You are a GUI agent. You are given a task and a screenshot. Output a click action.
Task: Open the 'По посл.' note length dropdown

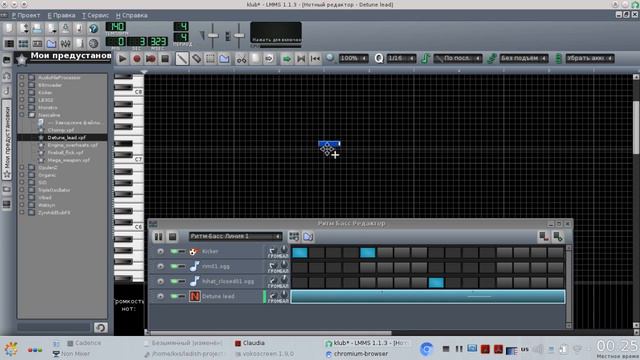pyautogui.click(x=458, y=58)
